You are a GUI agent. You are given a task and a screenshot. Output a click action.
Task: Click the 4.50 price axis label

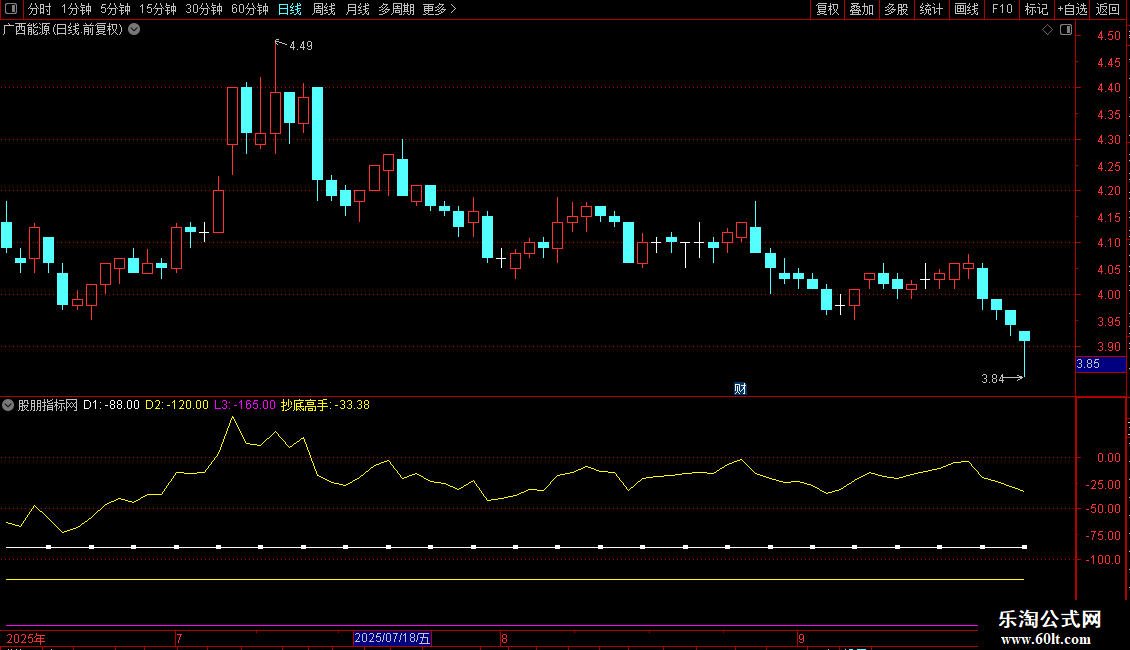tap(1108, 36)
